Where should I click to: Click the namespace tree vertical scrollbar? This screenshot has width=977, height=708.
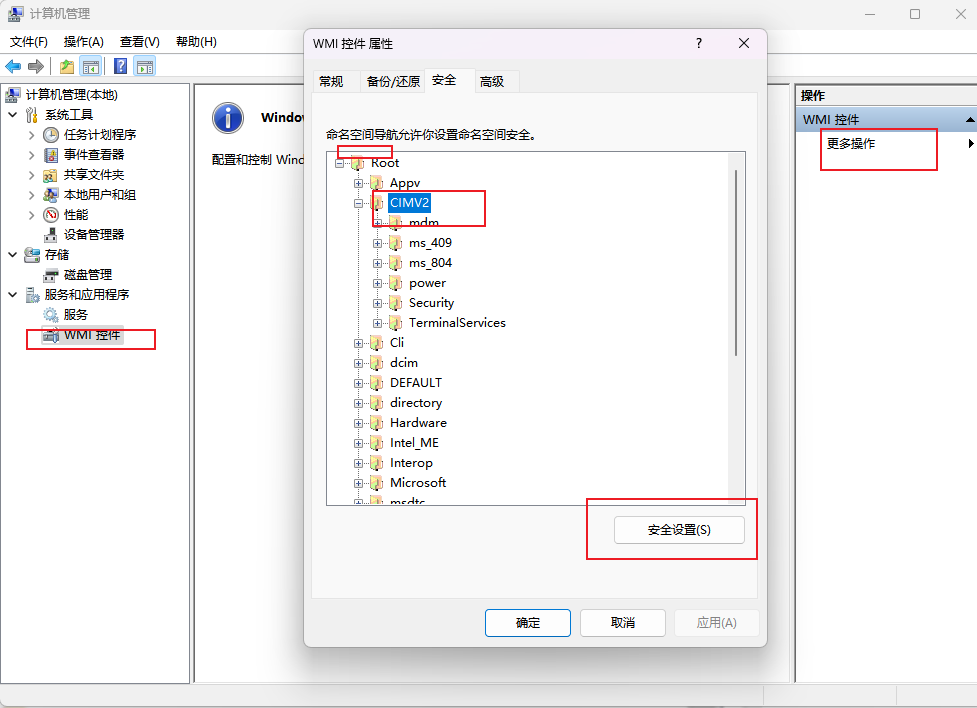[736, 262]
